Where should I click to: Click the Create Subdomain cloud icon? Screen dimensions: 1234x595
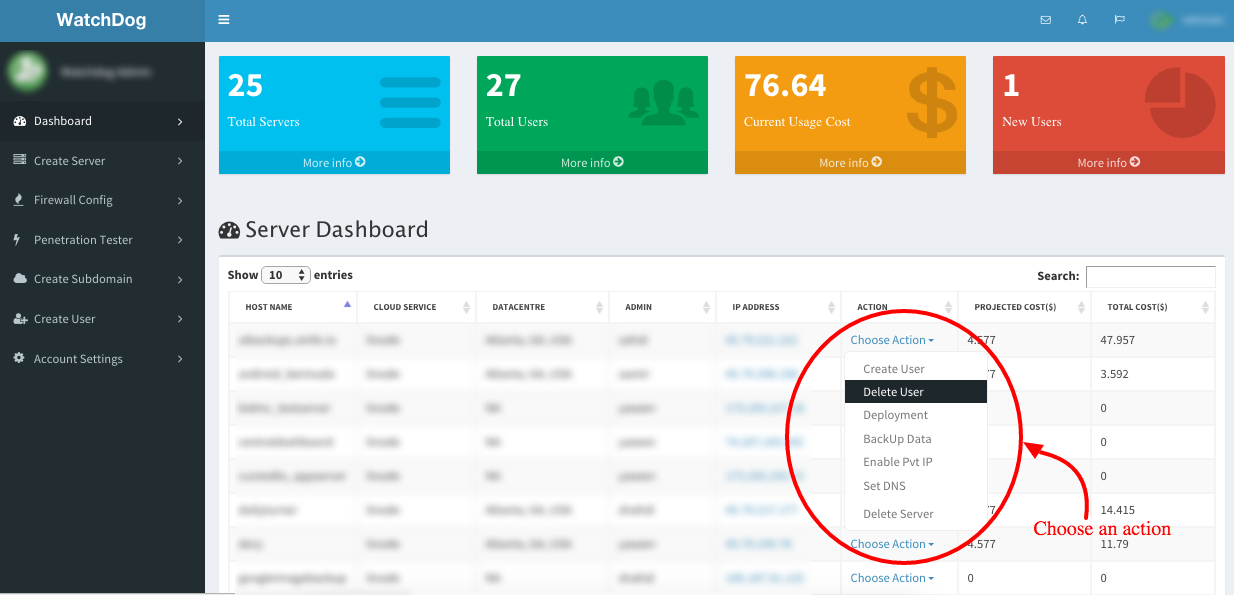[20, 279]
